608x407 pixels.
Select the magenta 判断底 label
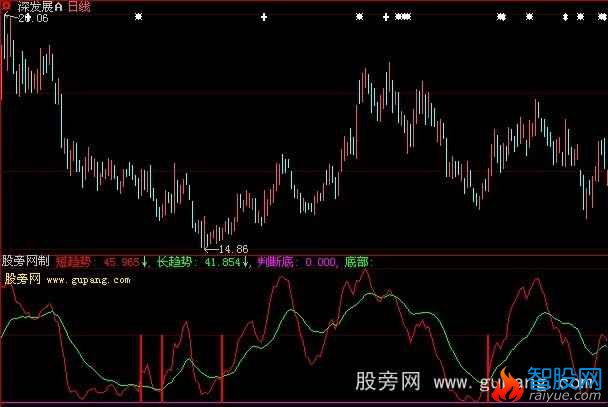click(276, 262)
